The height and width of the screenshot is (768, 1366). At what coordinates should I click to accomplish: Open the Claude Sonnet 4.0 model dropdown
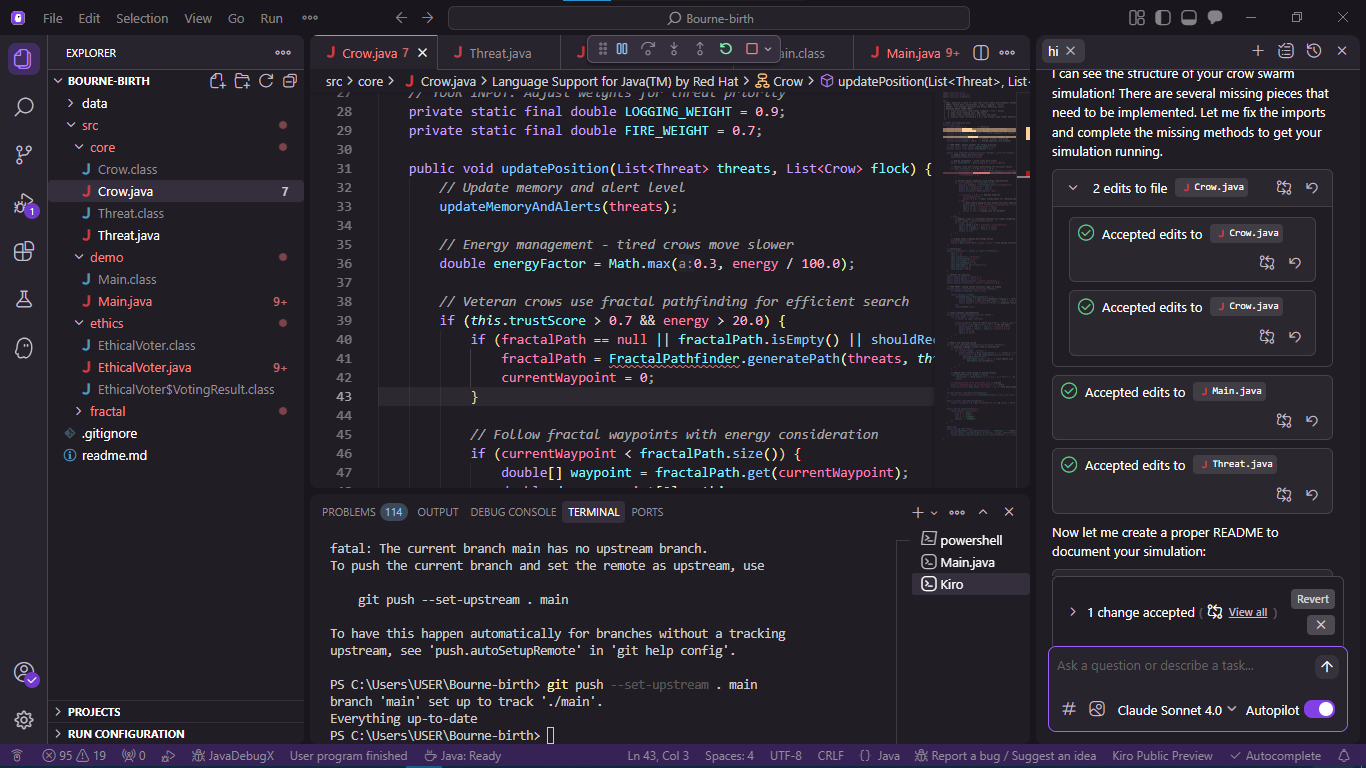coord(1176,710)
